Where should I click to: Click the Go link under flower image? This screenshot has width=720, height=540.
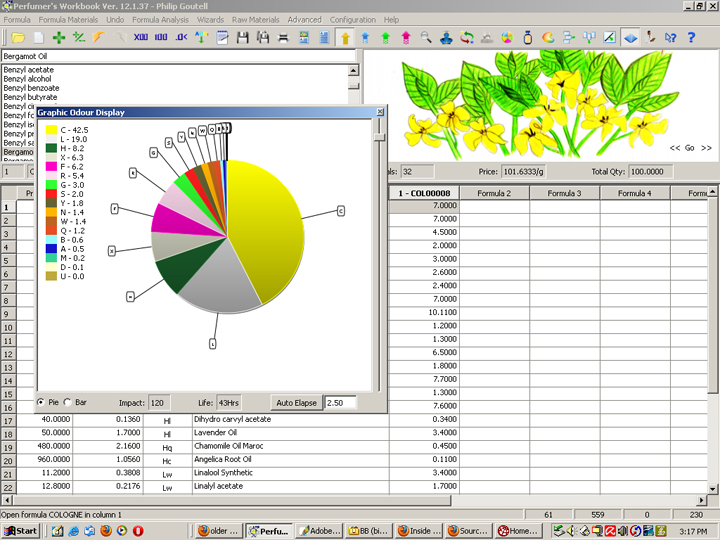point(690,148)
